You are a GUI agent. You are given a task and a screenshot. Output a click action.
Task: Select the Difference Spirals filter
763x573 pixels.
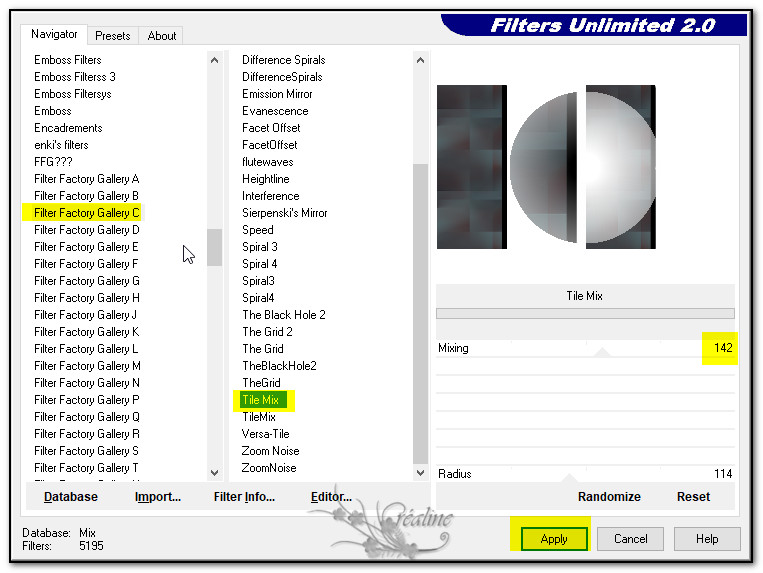284,60
